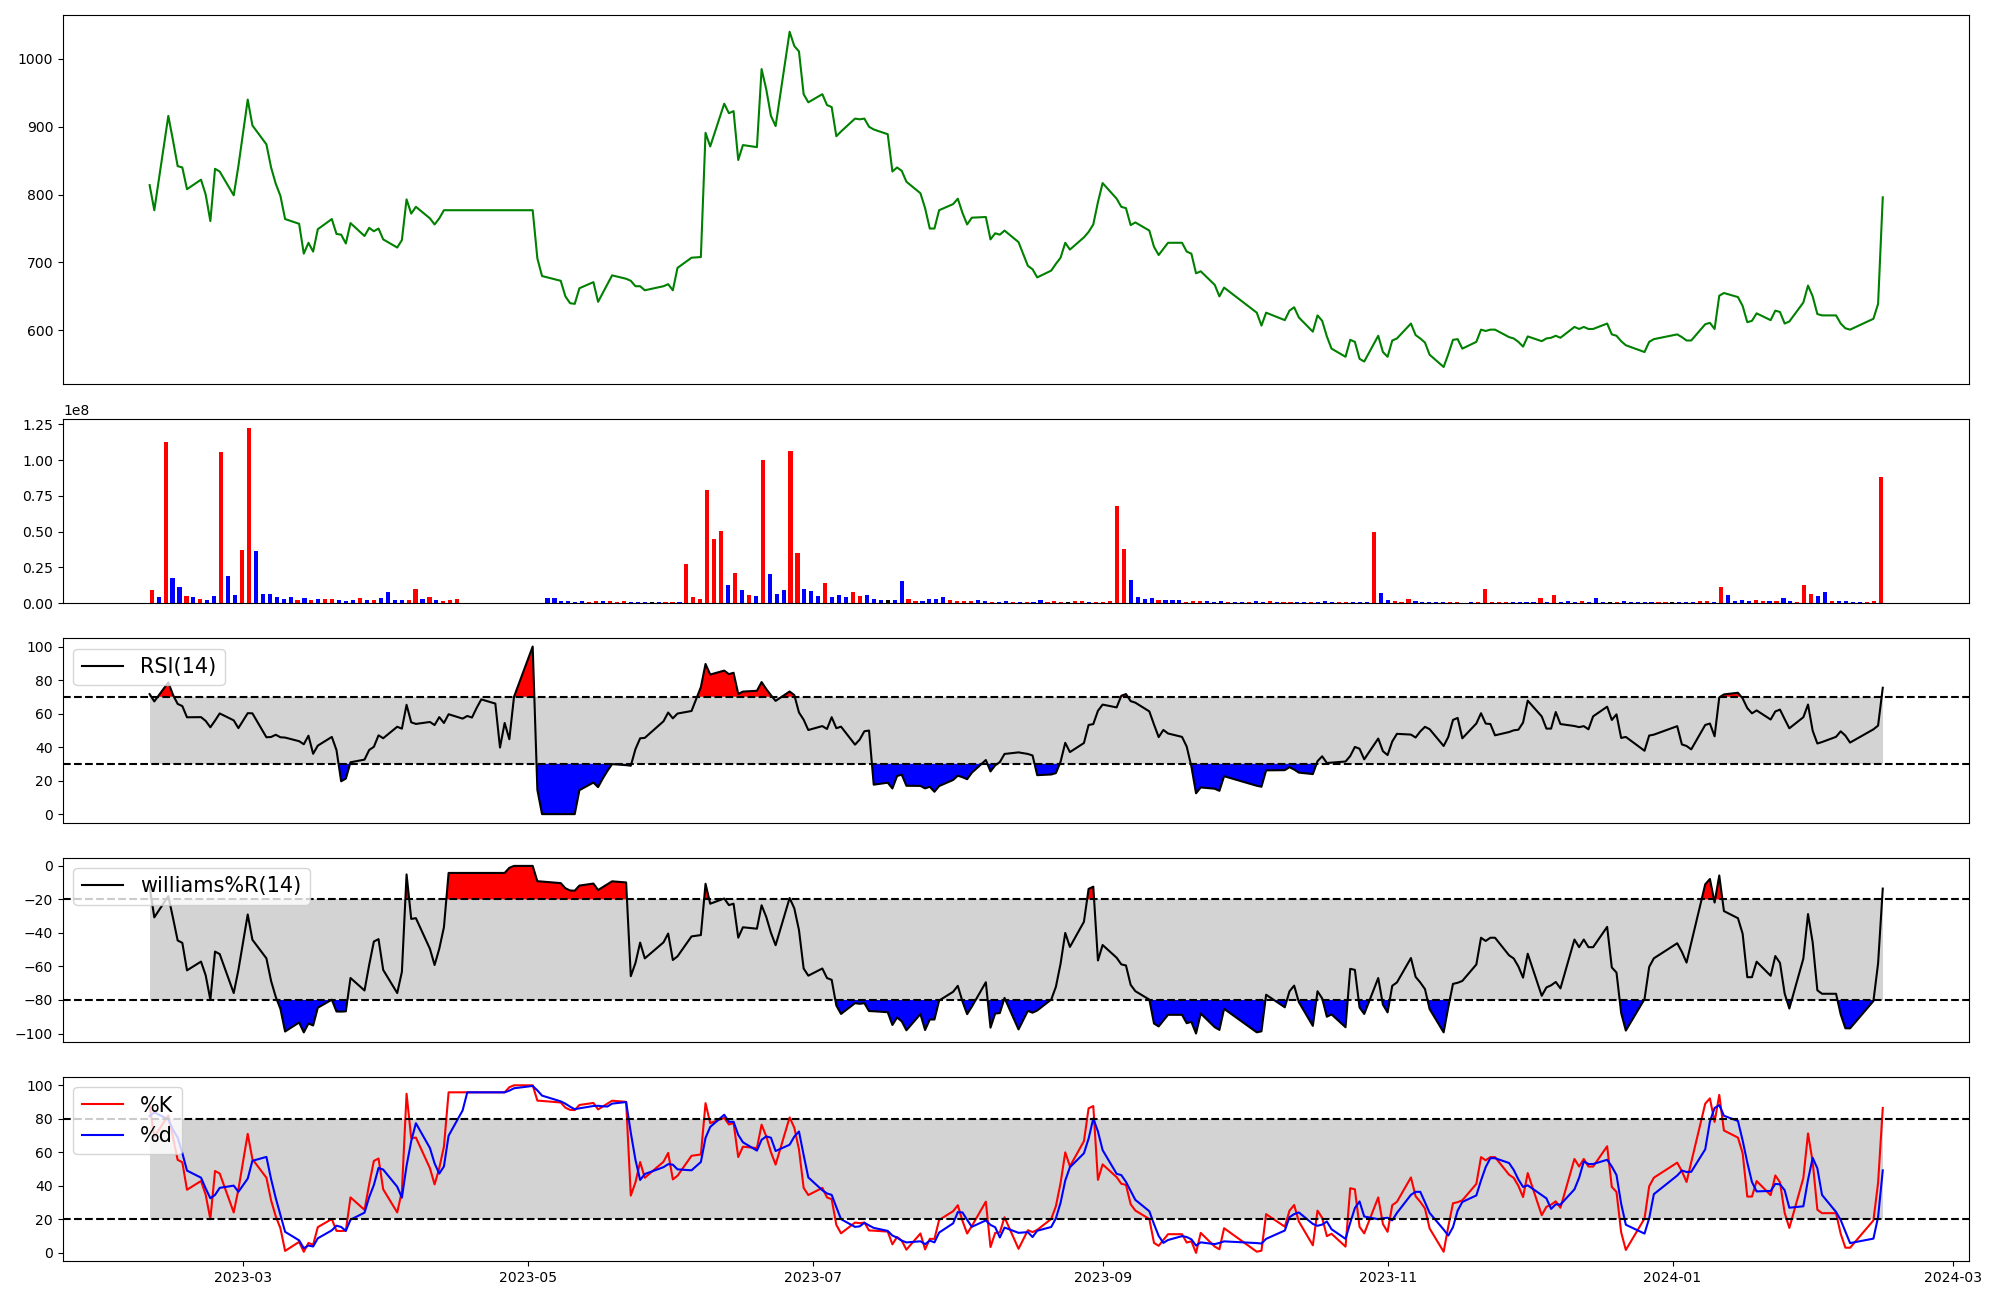This screenshot has width=2000, height=1300.
Task: Click the 2023-11 x-axis date label
Action: coord(1388,1276)
